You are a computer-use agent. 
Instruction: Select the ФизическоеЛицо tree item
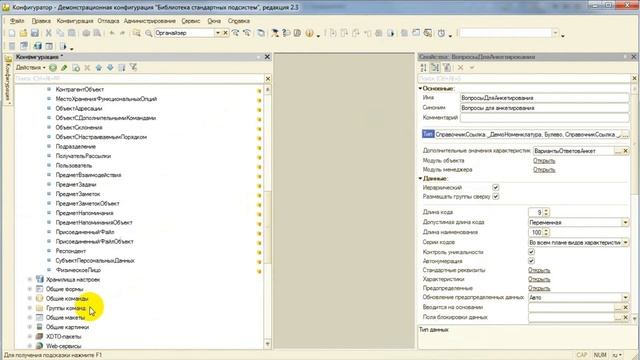click(x=78, y=270)
